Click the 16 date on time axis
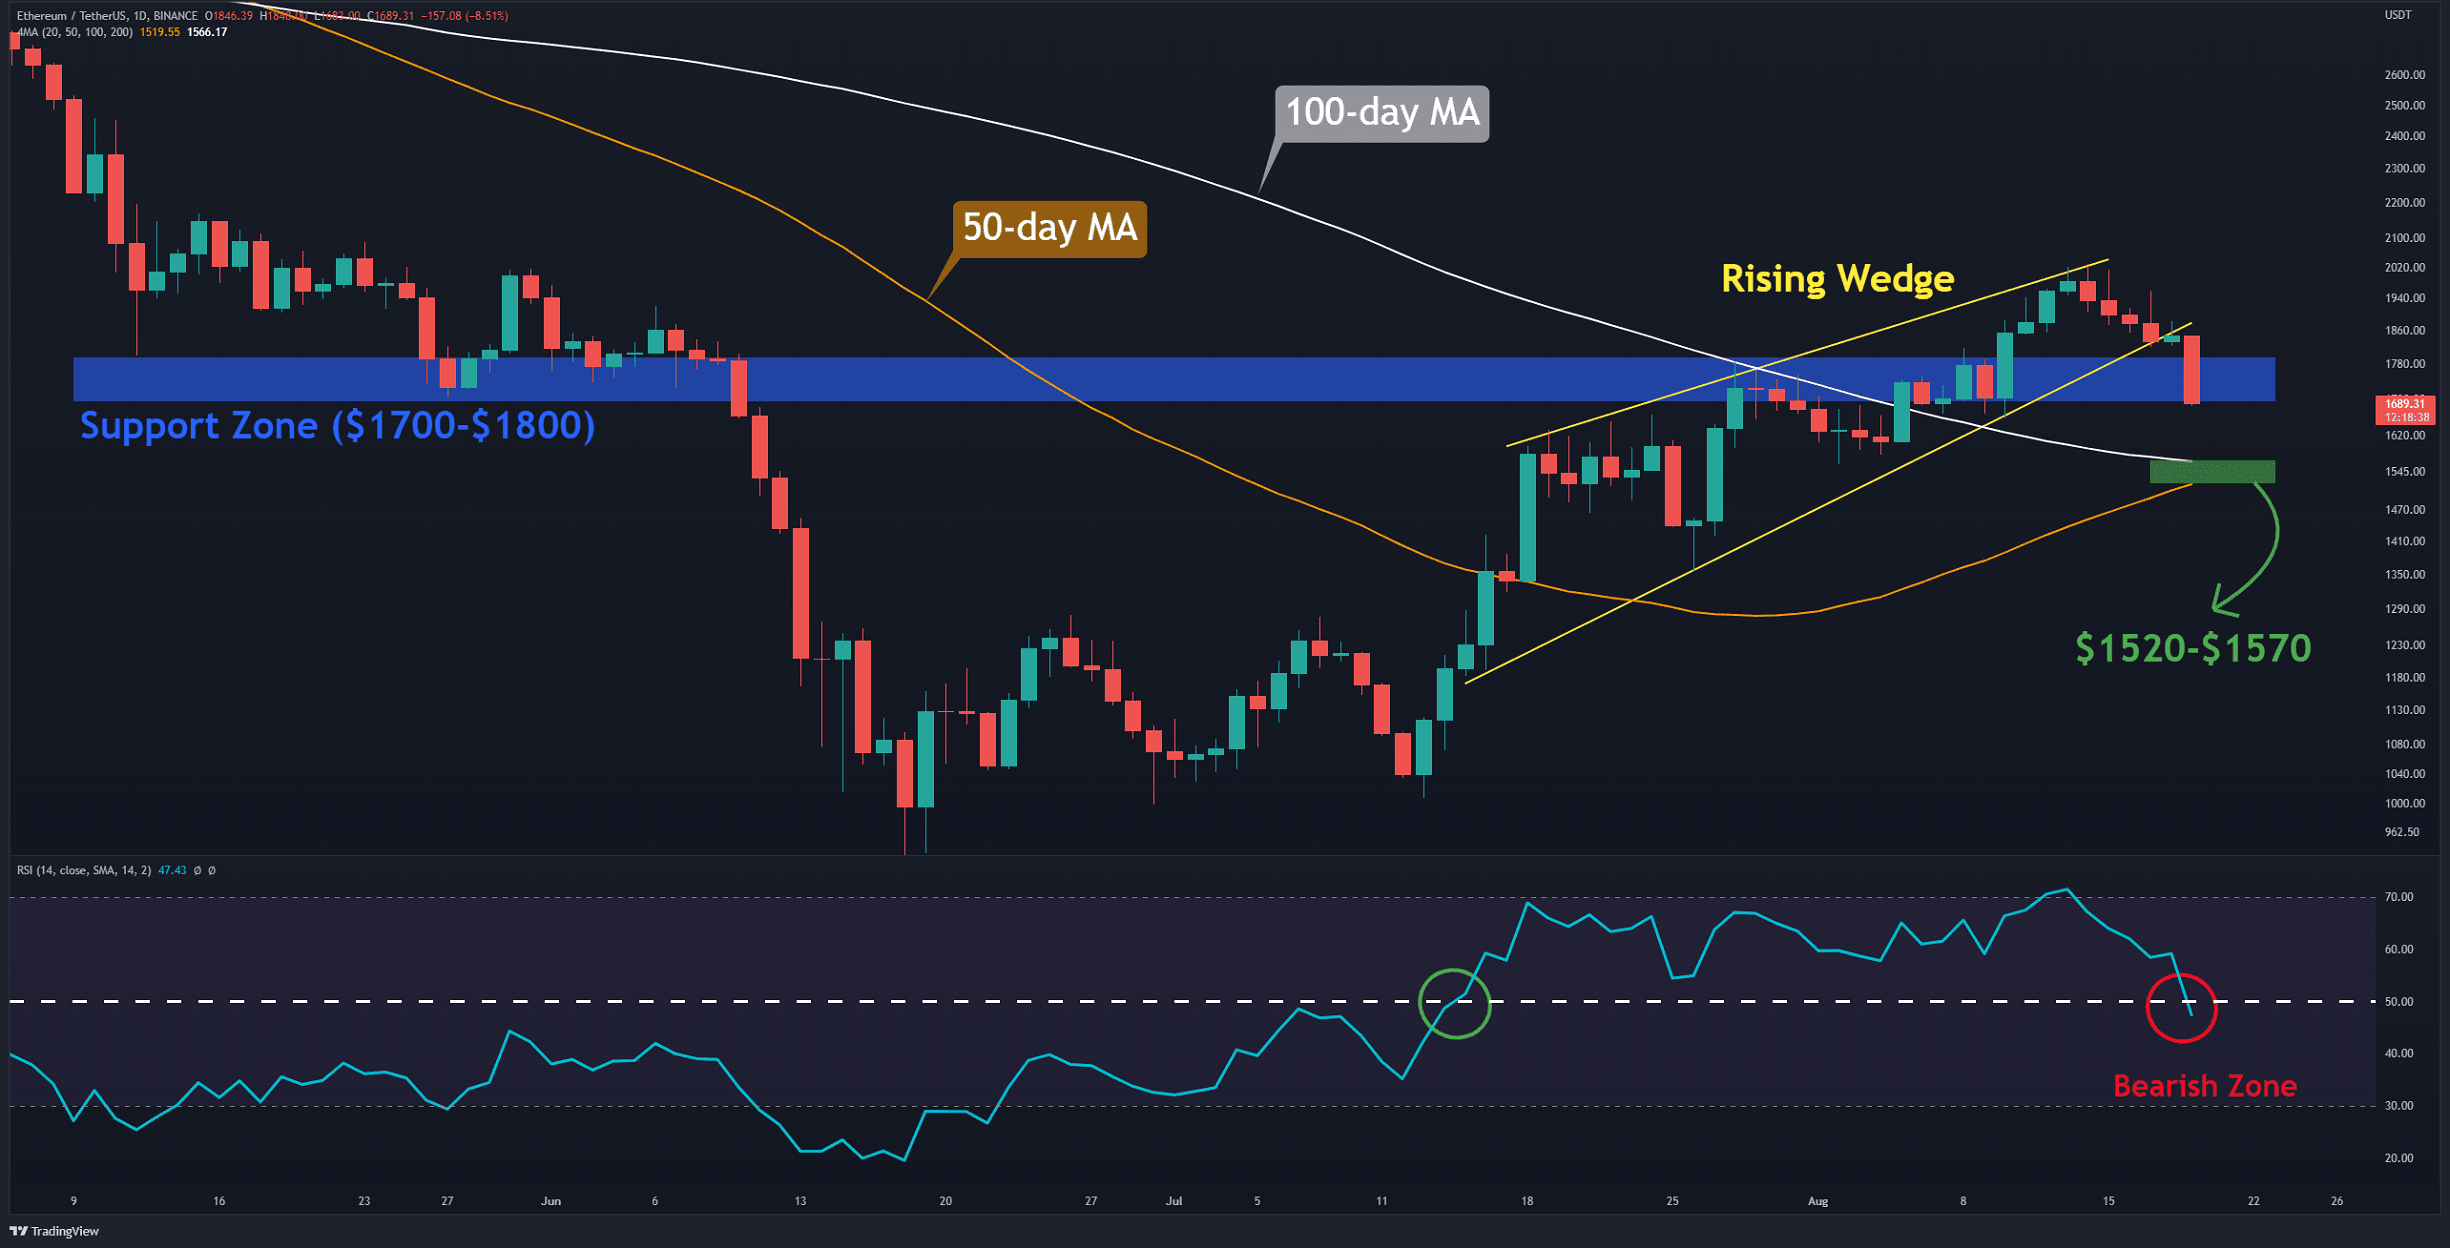Image resolution: width=2450 pixels, height=1248 pixels. tap(219, 1201)
